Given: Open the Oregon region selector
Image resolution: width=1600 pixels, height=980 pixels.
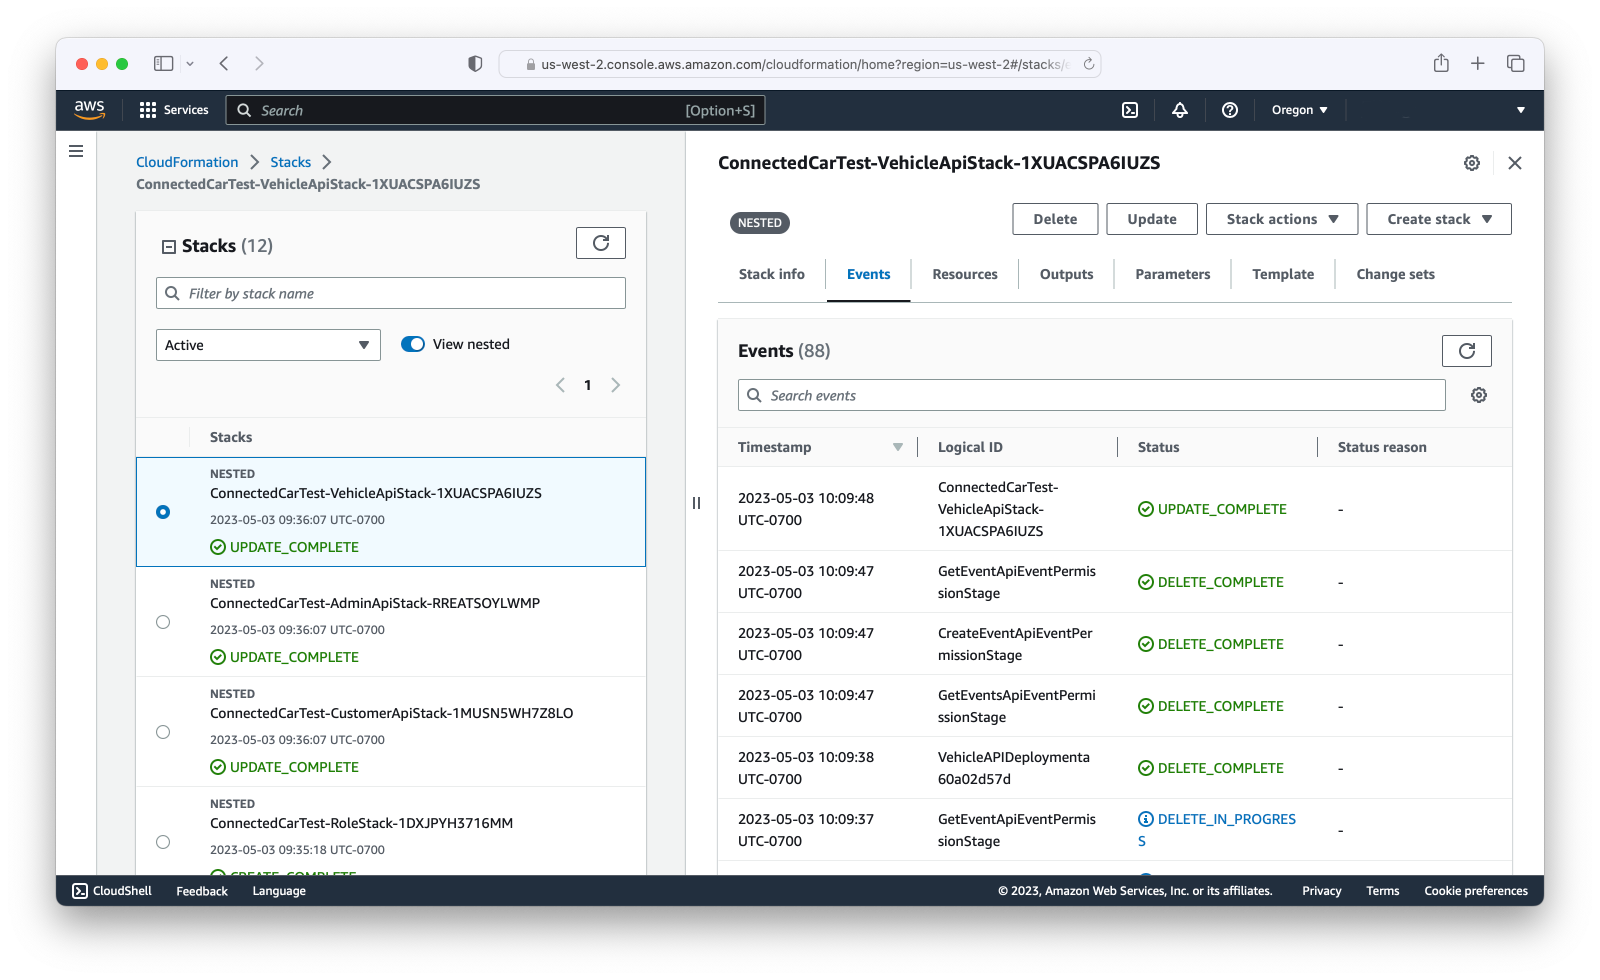Looking at the screenshot, I should [1299, 110].
